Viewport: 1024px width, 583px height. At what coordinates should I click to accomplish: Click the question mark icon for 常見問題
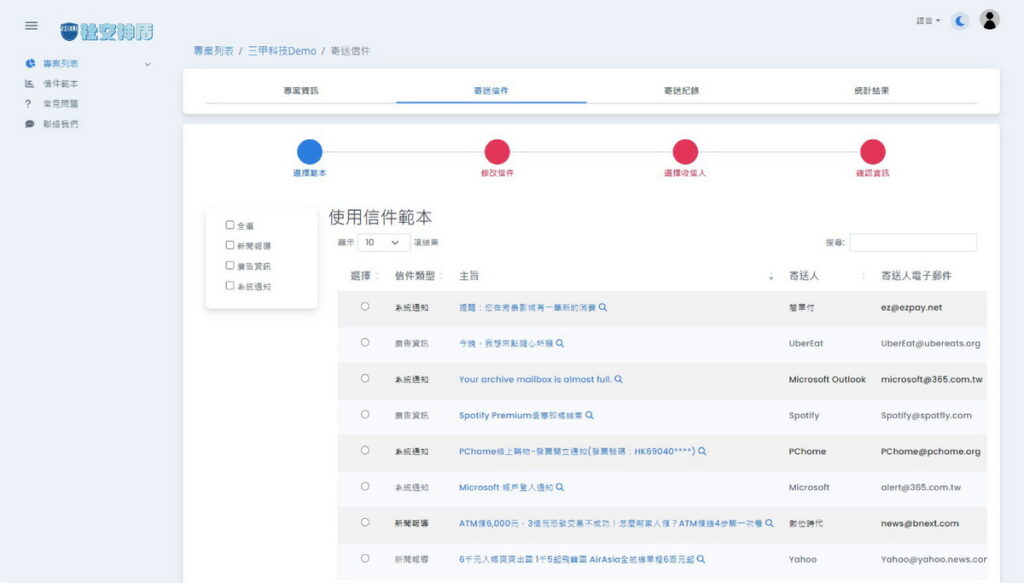tap(28, 104)
